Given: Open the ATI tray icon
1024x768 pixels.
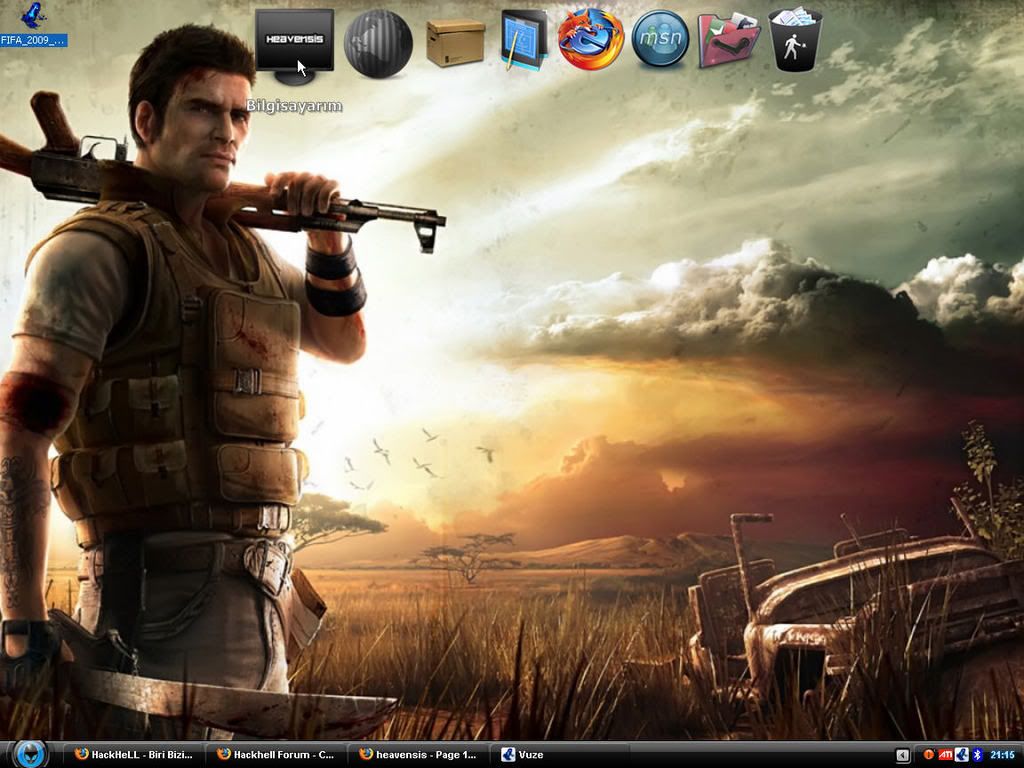Looking at the screenshot, I should [946, 755].
